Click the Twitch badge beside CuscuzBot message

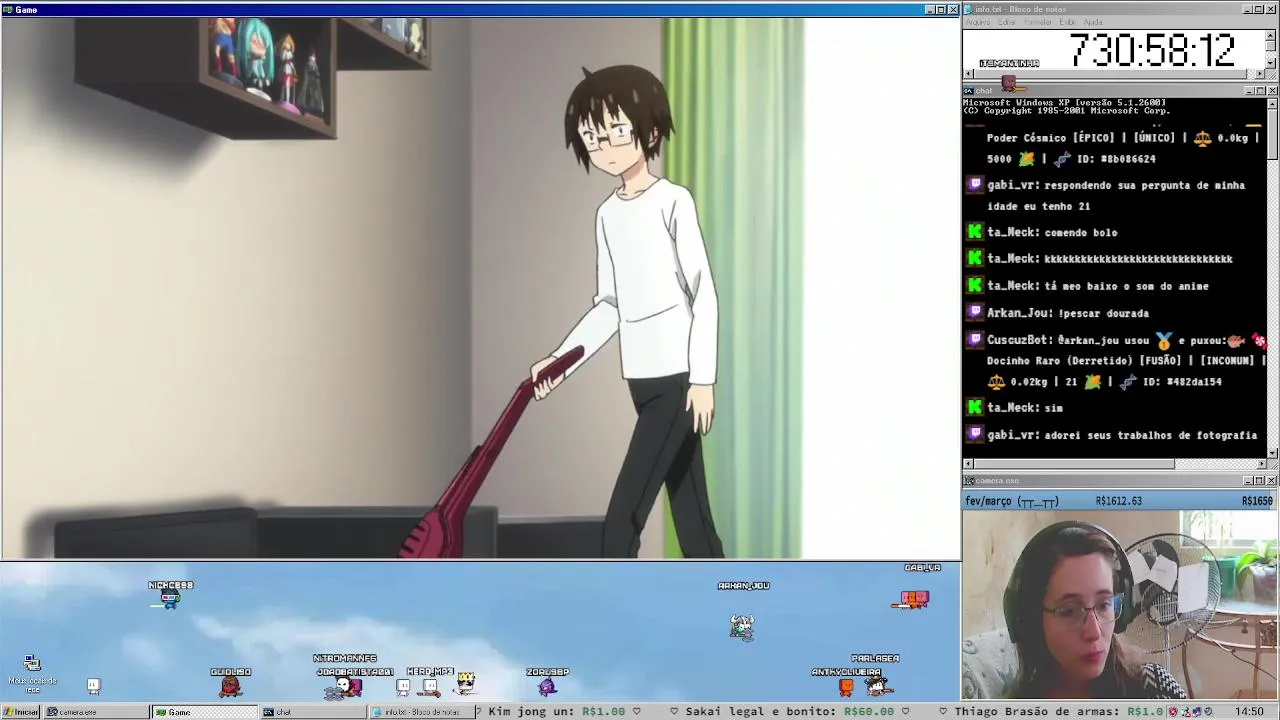975,340
